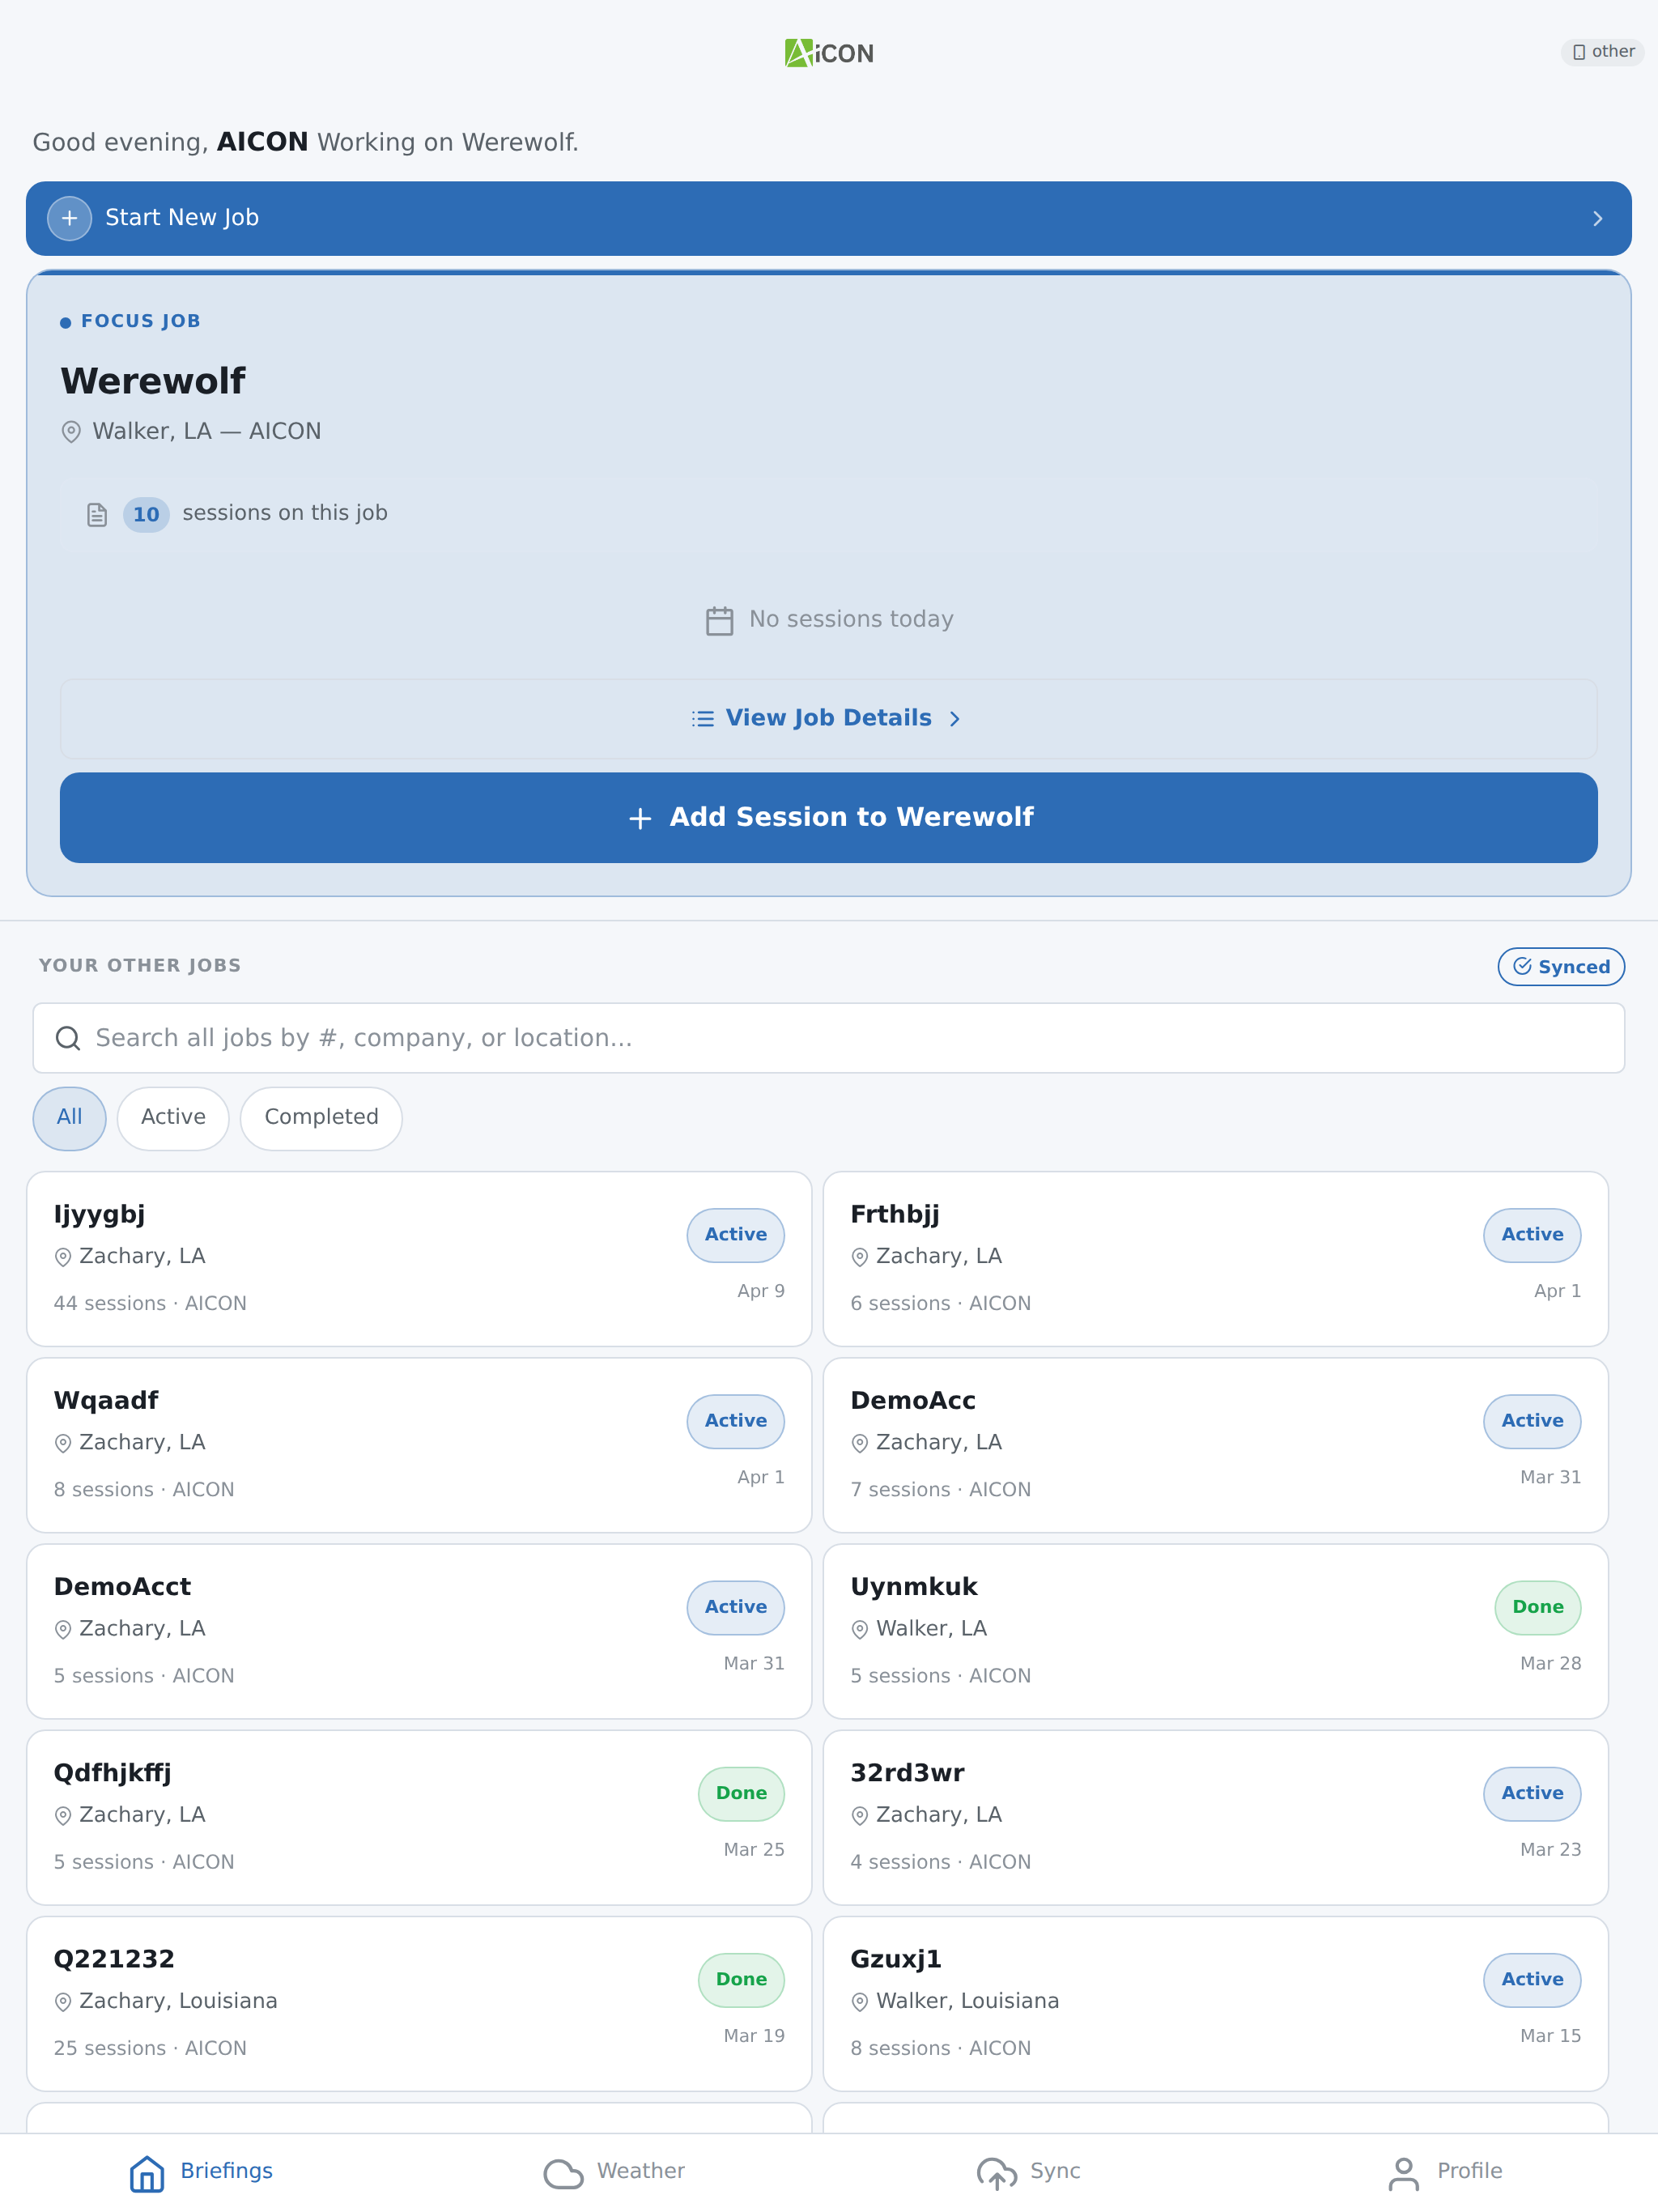Open the Q221232 job card

[419, 2003]
